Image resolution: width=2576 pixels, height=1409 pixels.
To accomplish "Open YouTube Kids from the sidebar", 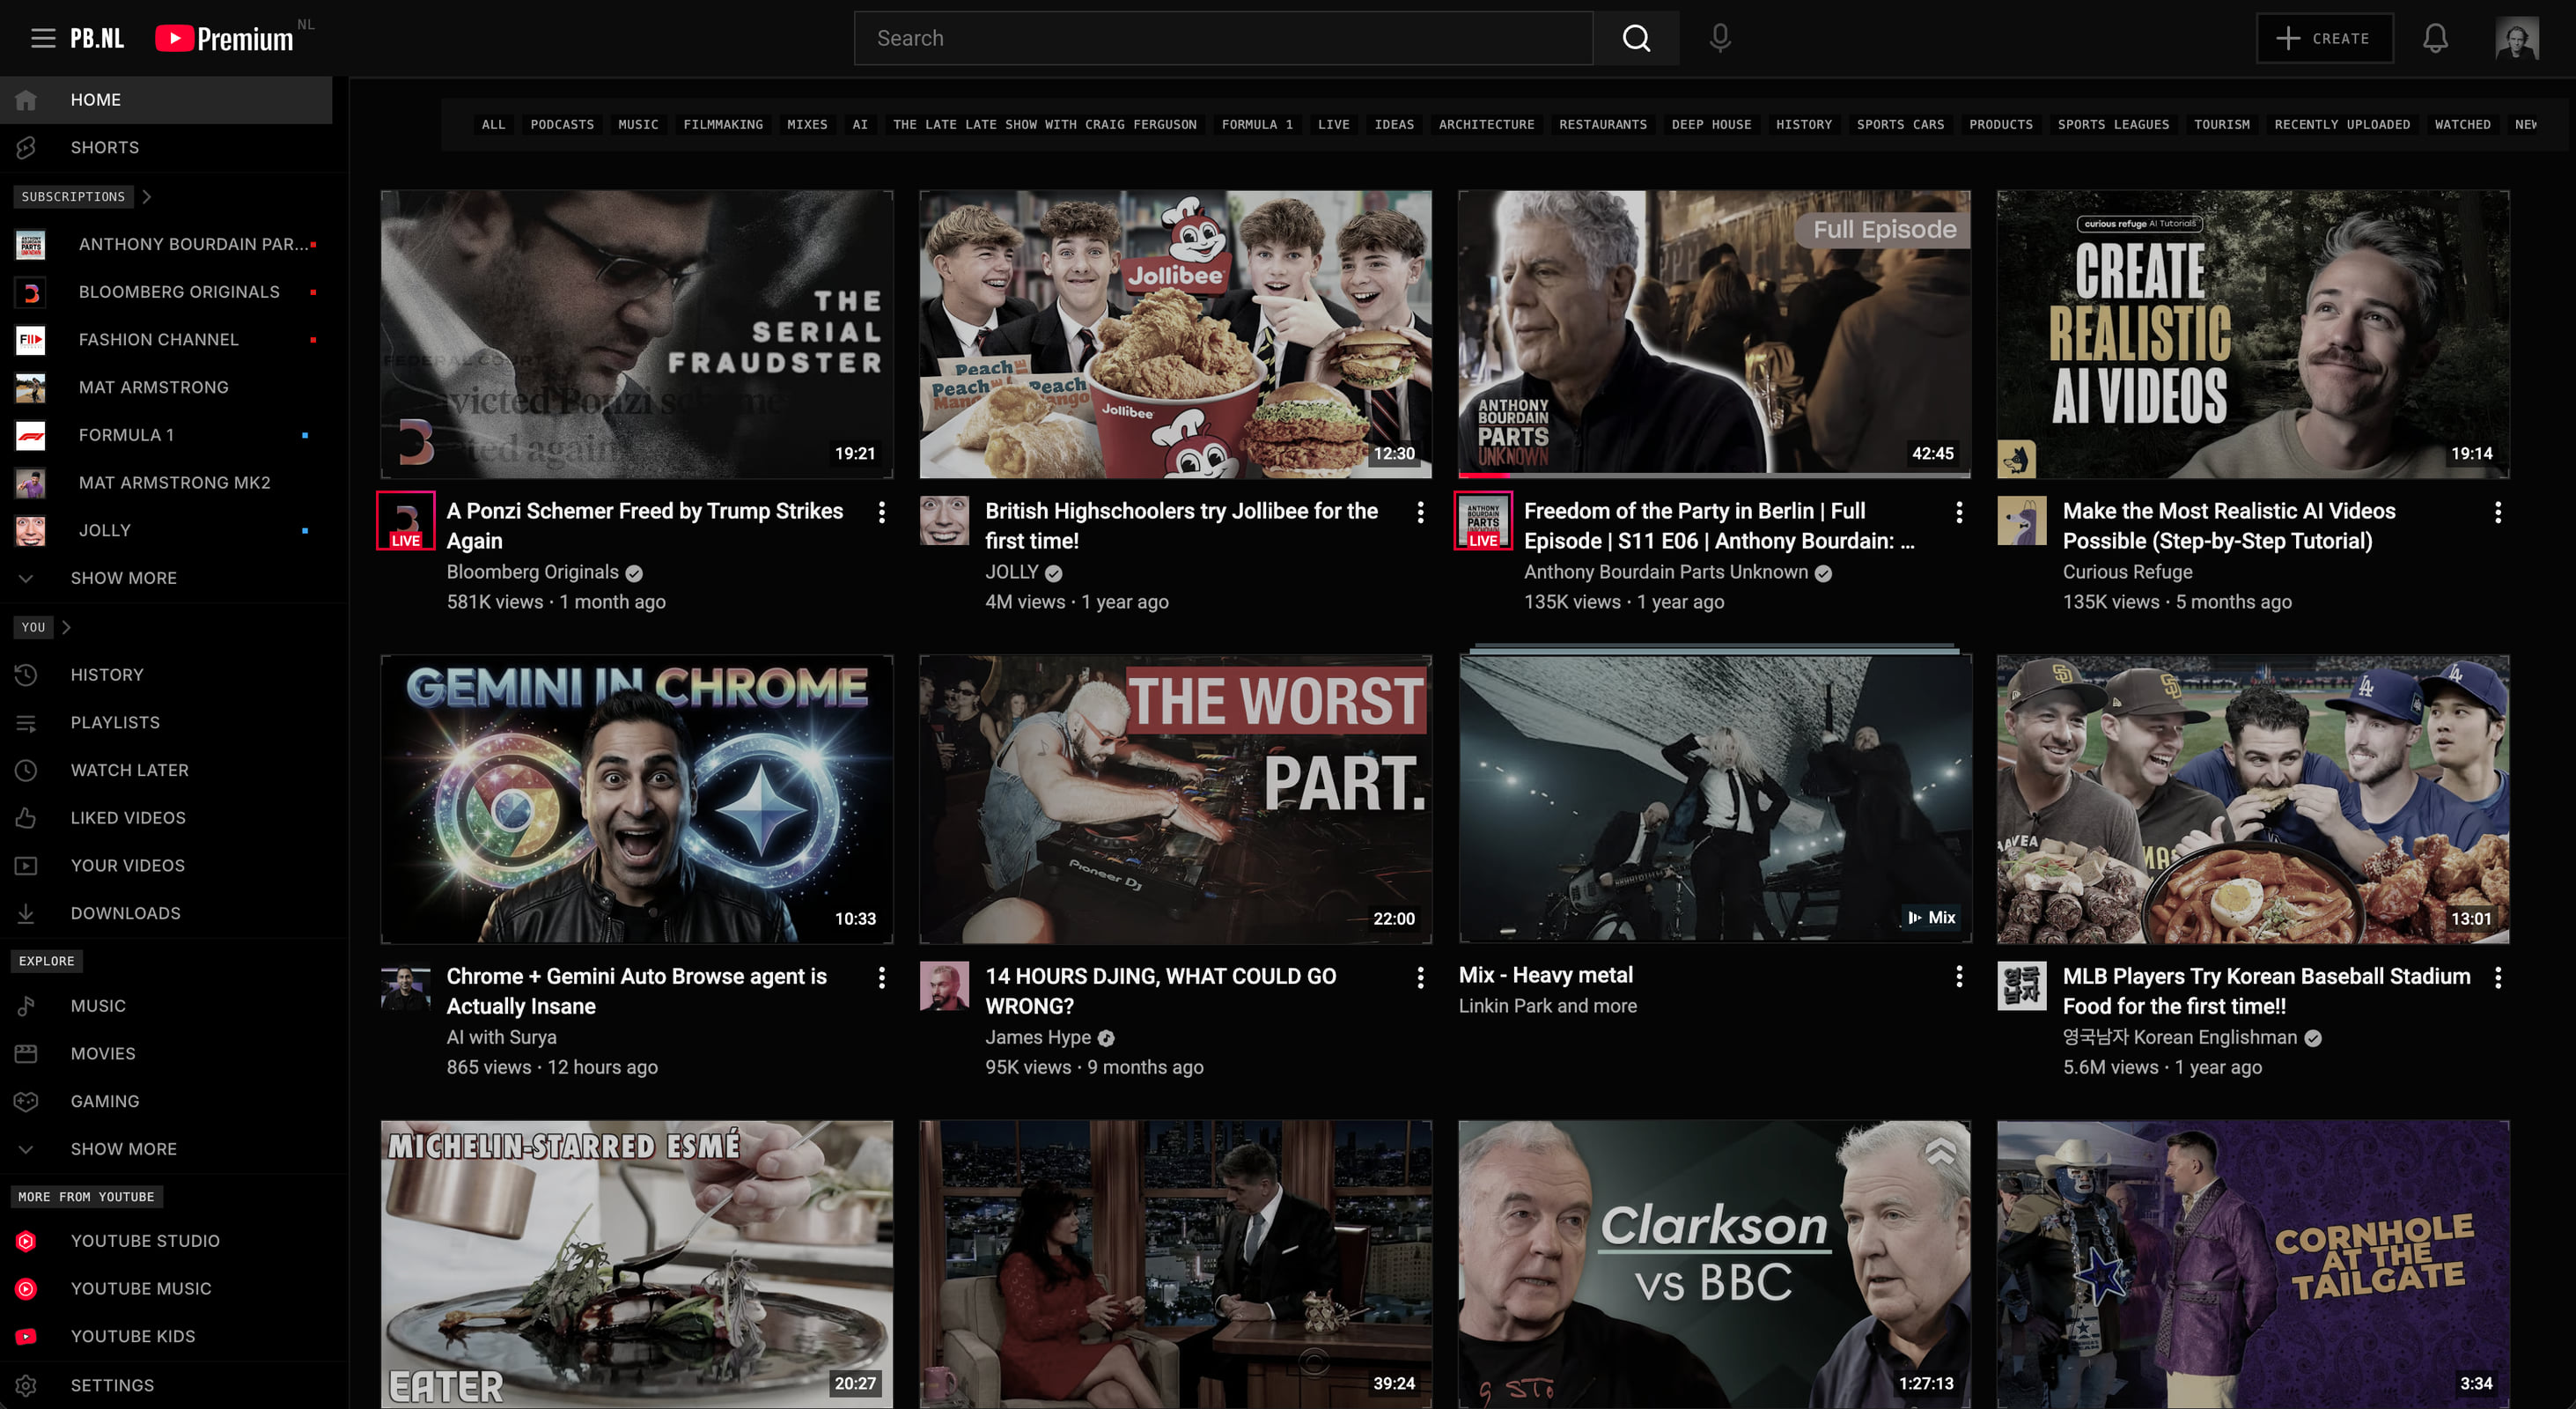I will pyautogui.click(x=133, y=1336).
